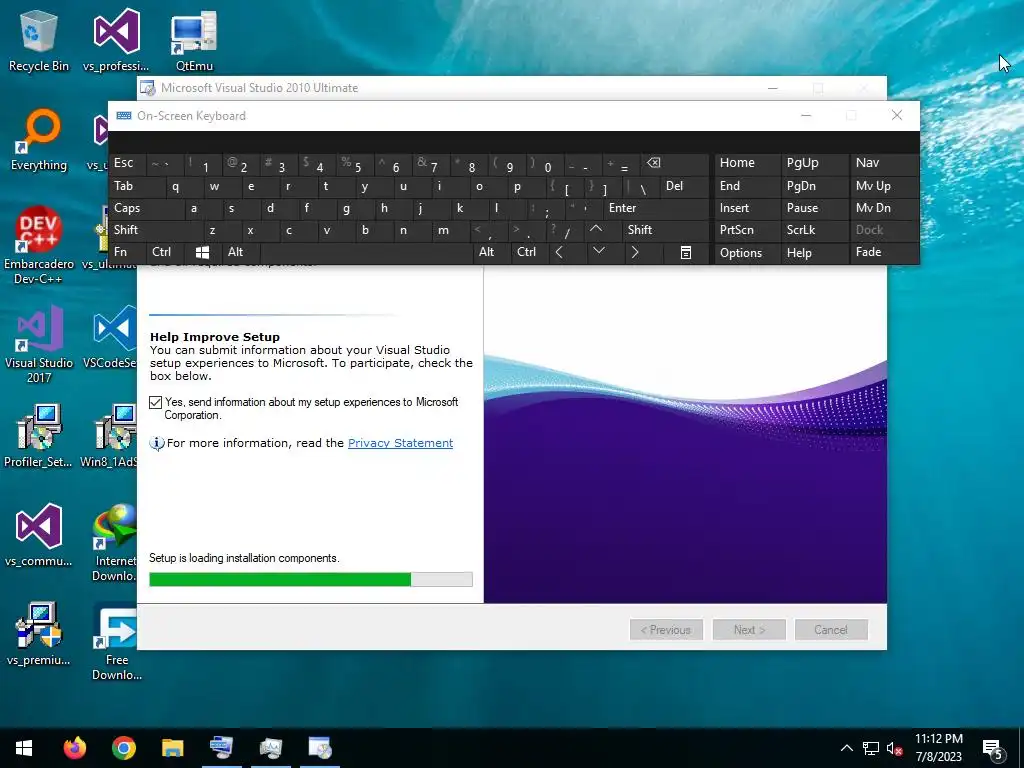Click Help on the On-Screen Keyboard

(x=814, y=253)
